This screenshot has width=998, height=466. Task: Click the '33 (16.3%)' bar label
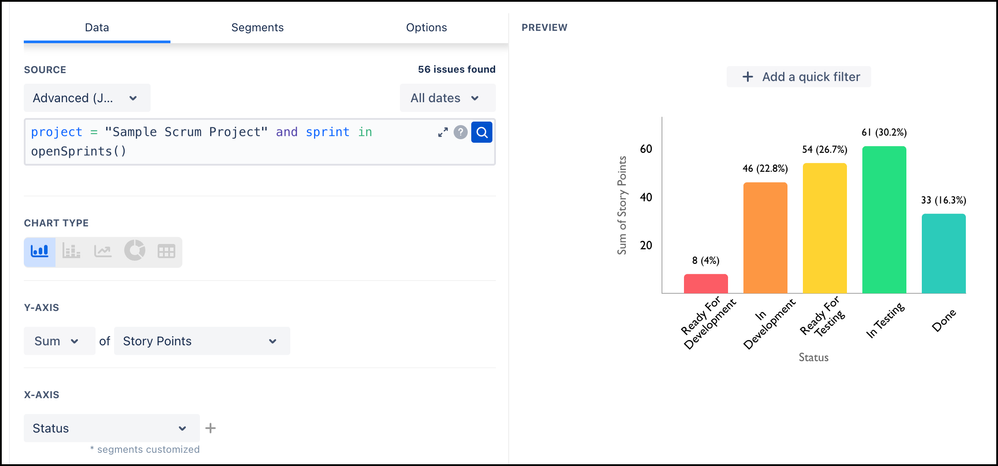coord(943,200)
